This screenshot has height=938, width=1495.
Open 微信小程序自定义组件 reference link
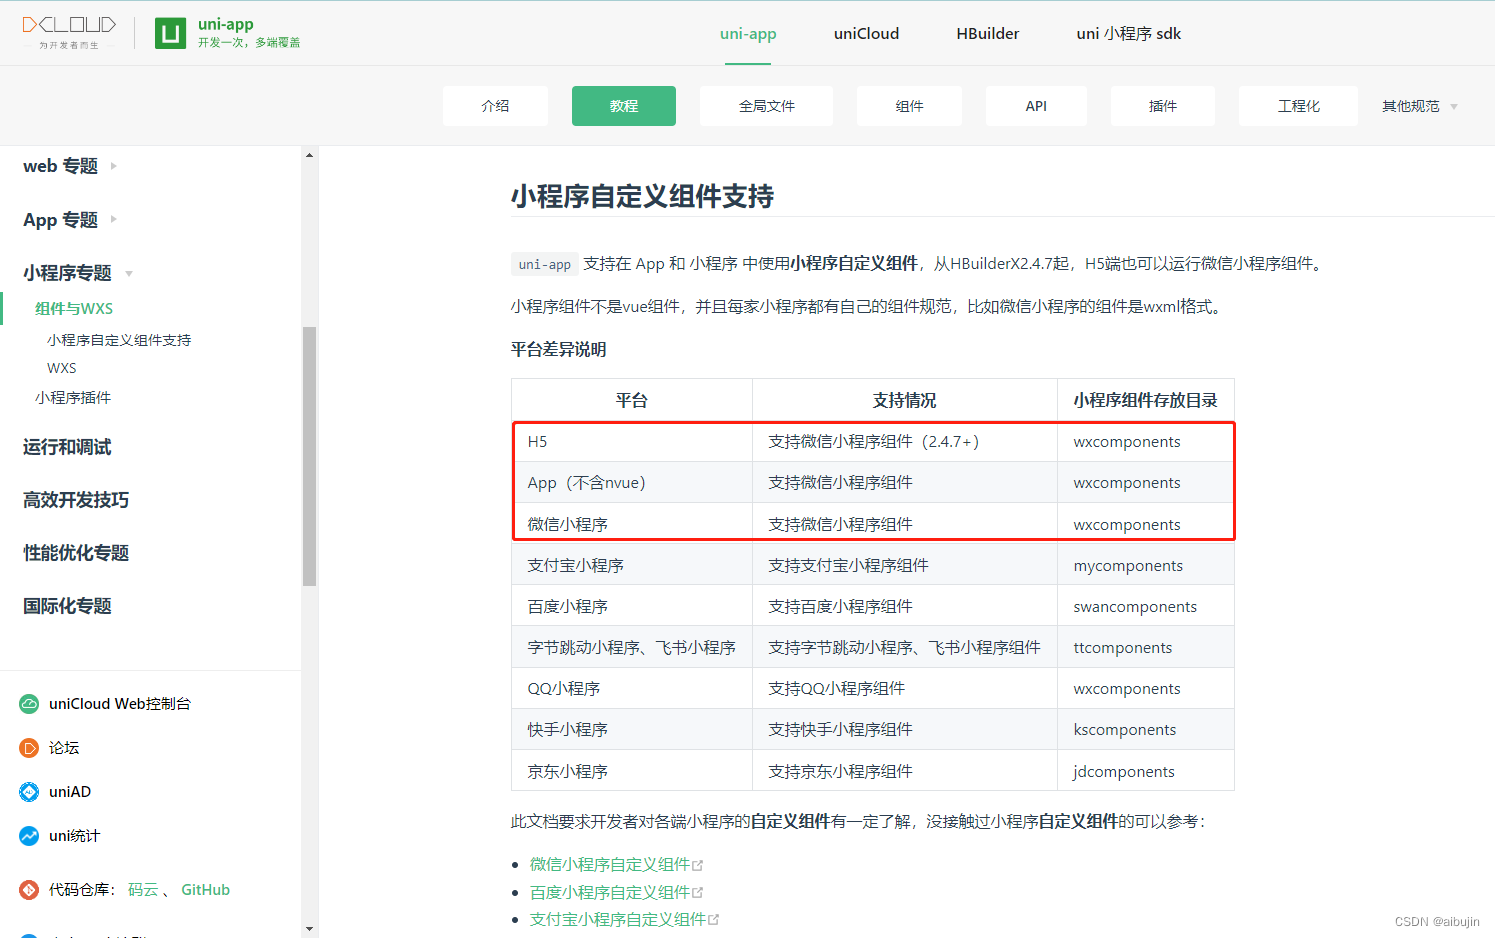[x=610, y=864]
